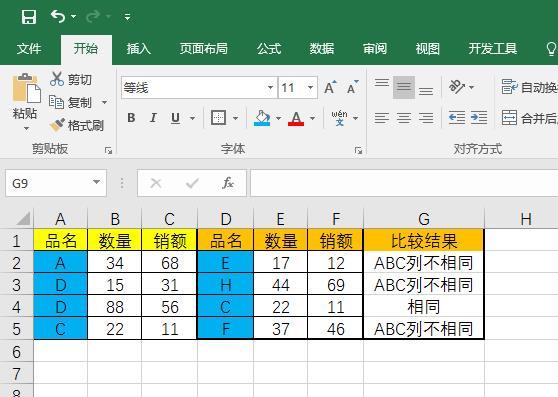Toggle 自动换行 wrap text
Screen dimensions: 558x397
pos(530,87)
